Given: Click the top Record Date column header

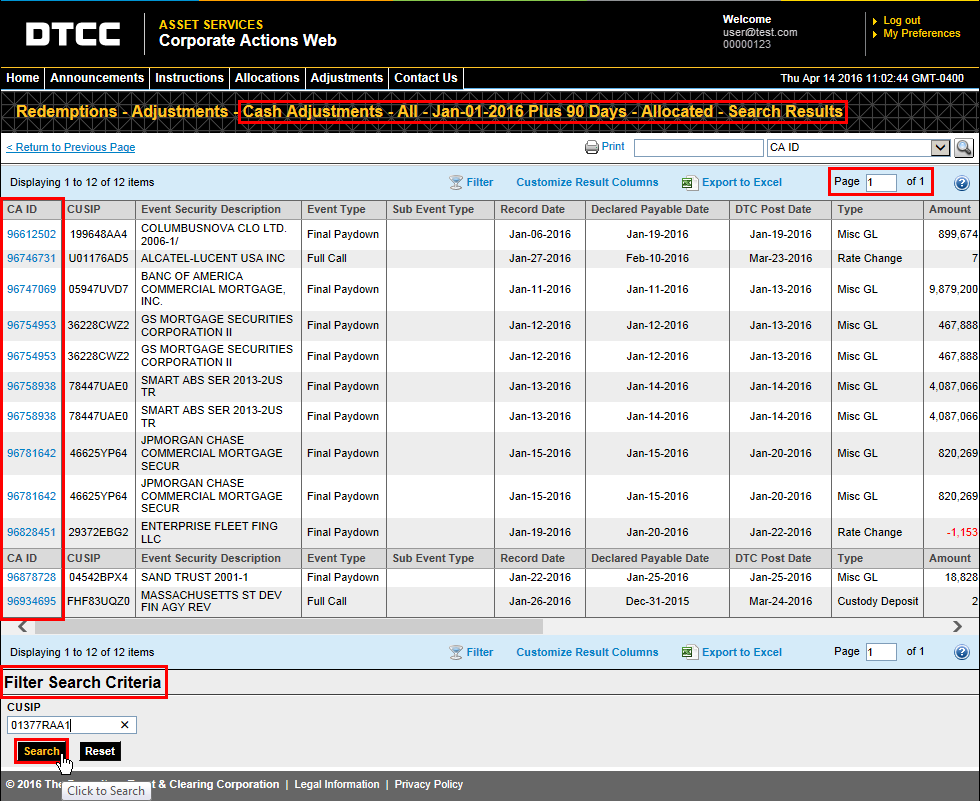Looking at the screenshot, I should click(539, 209).
